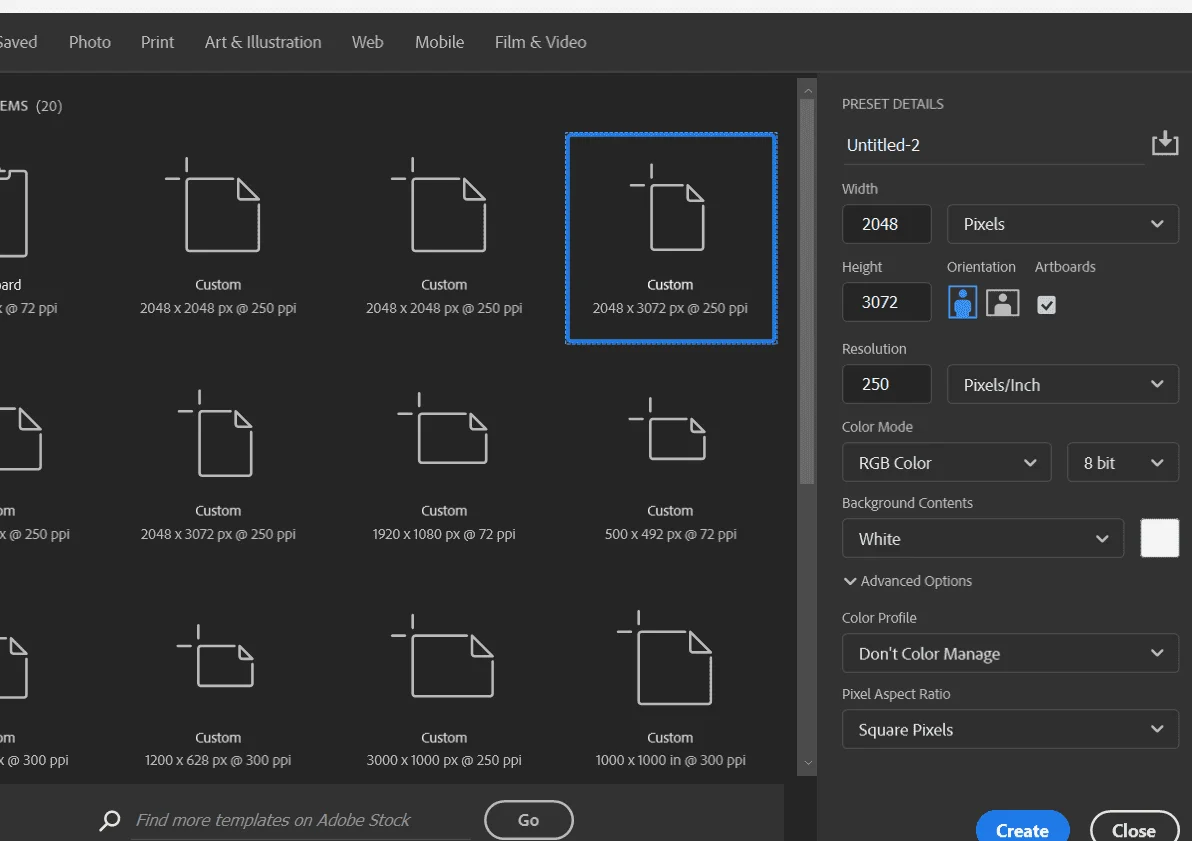Click the Go button
Screen dimensions: 1192x841
(528, 820)
